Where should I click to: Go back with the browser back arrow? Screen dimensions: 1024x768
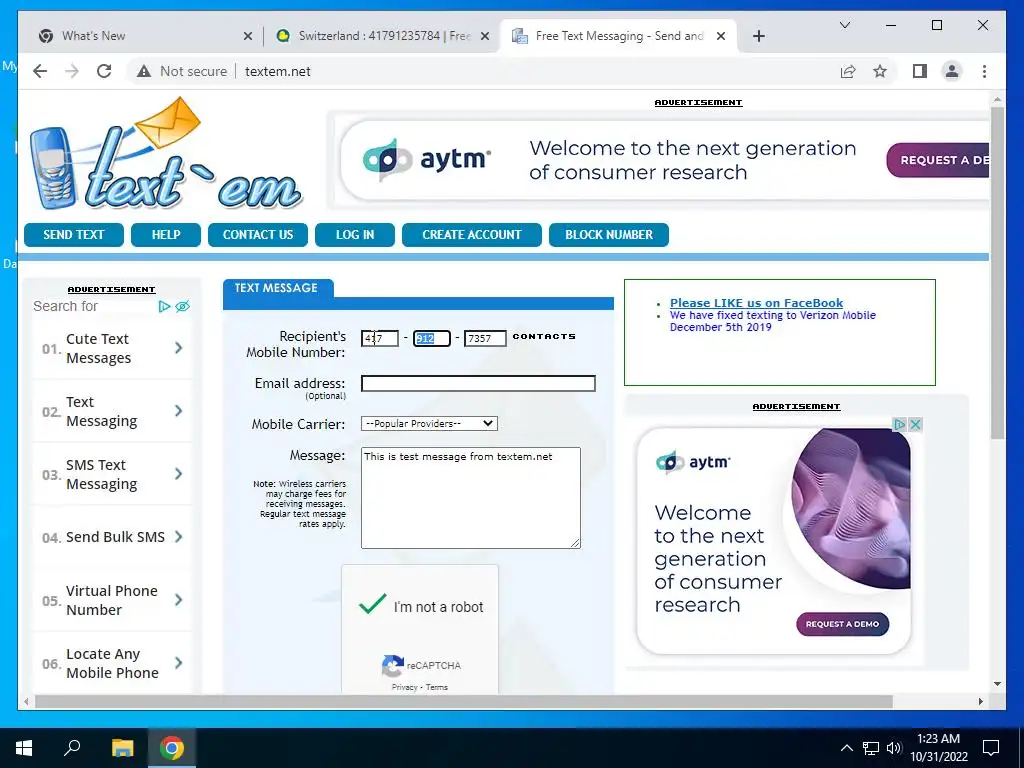tap(40, 71)
